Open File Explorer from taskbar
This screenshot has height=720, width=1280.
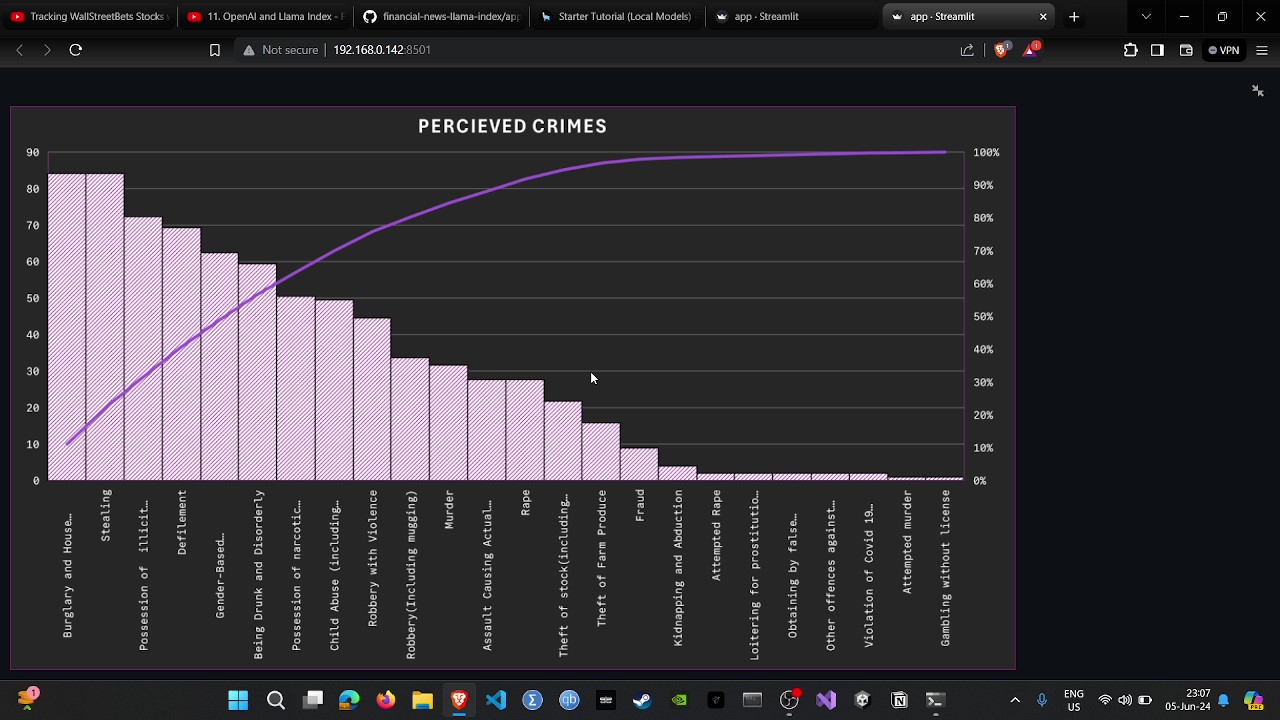click(422, 700)
